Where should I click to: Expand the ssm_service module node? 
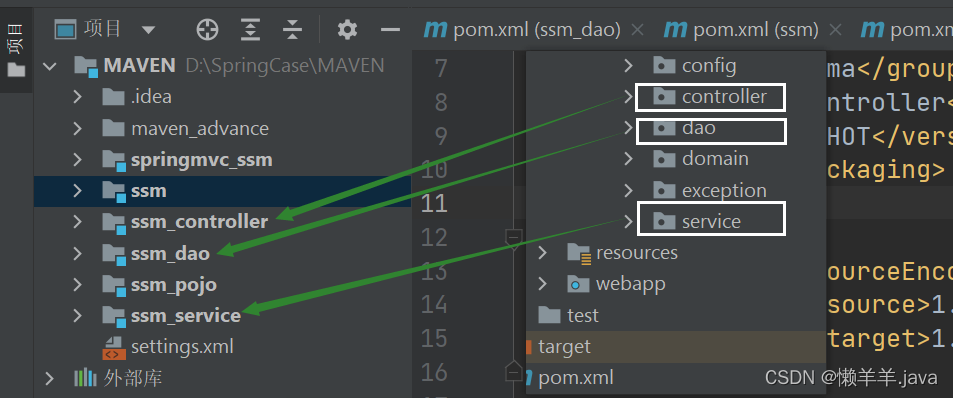[77, 315]
